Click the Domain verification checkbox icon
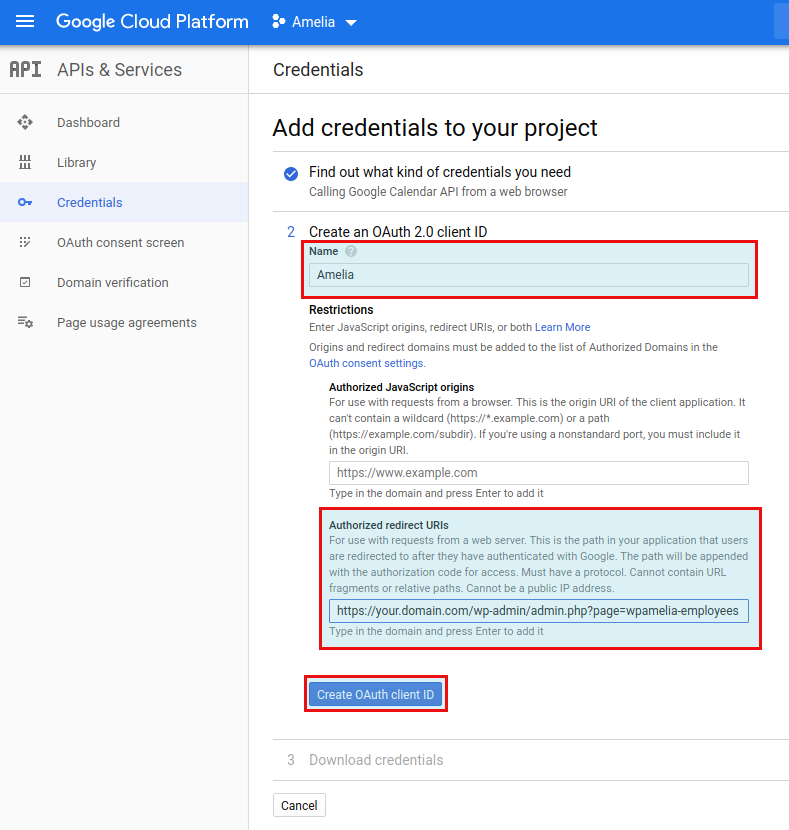 [25, 282]
